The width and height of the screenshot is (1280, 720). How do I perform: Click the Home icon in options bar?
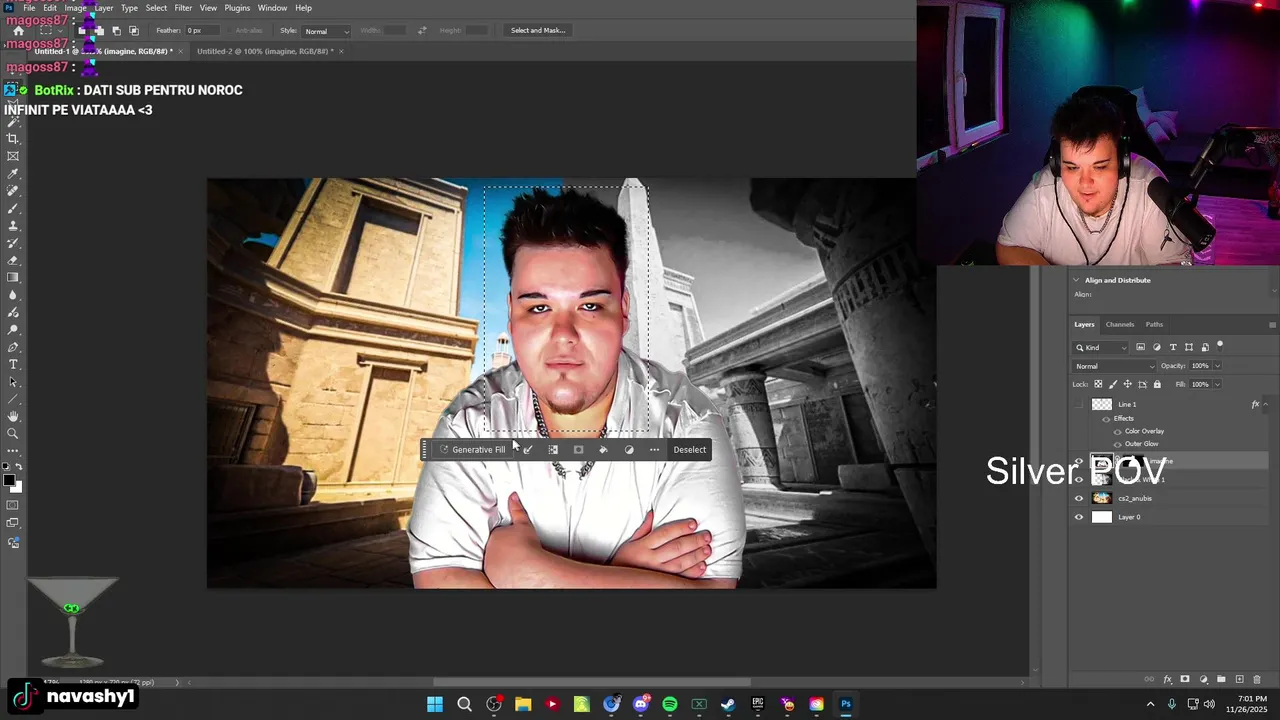[x=18, y=31]
